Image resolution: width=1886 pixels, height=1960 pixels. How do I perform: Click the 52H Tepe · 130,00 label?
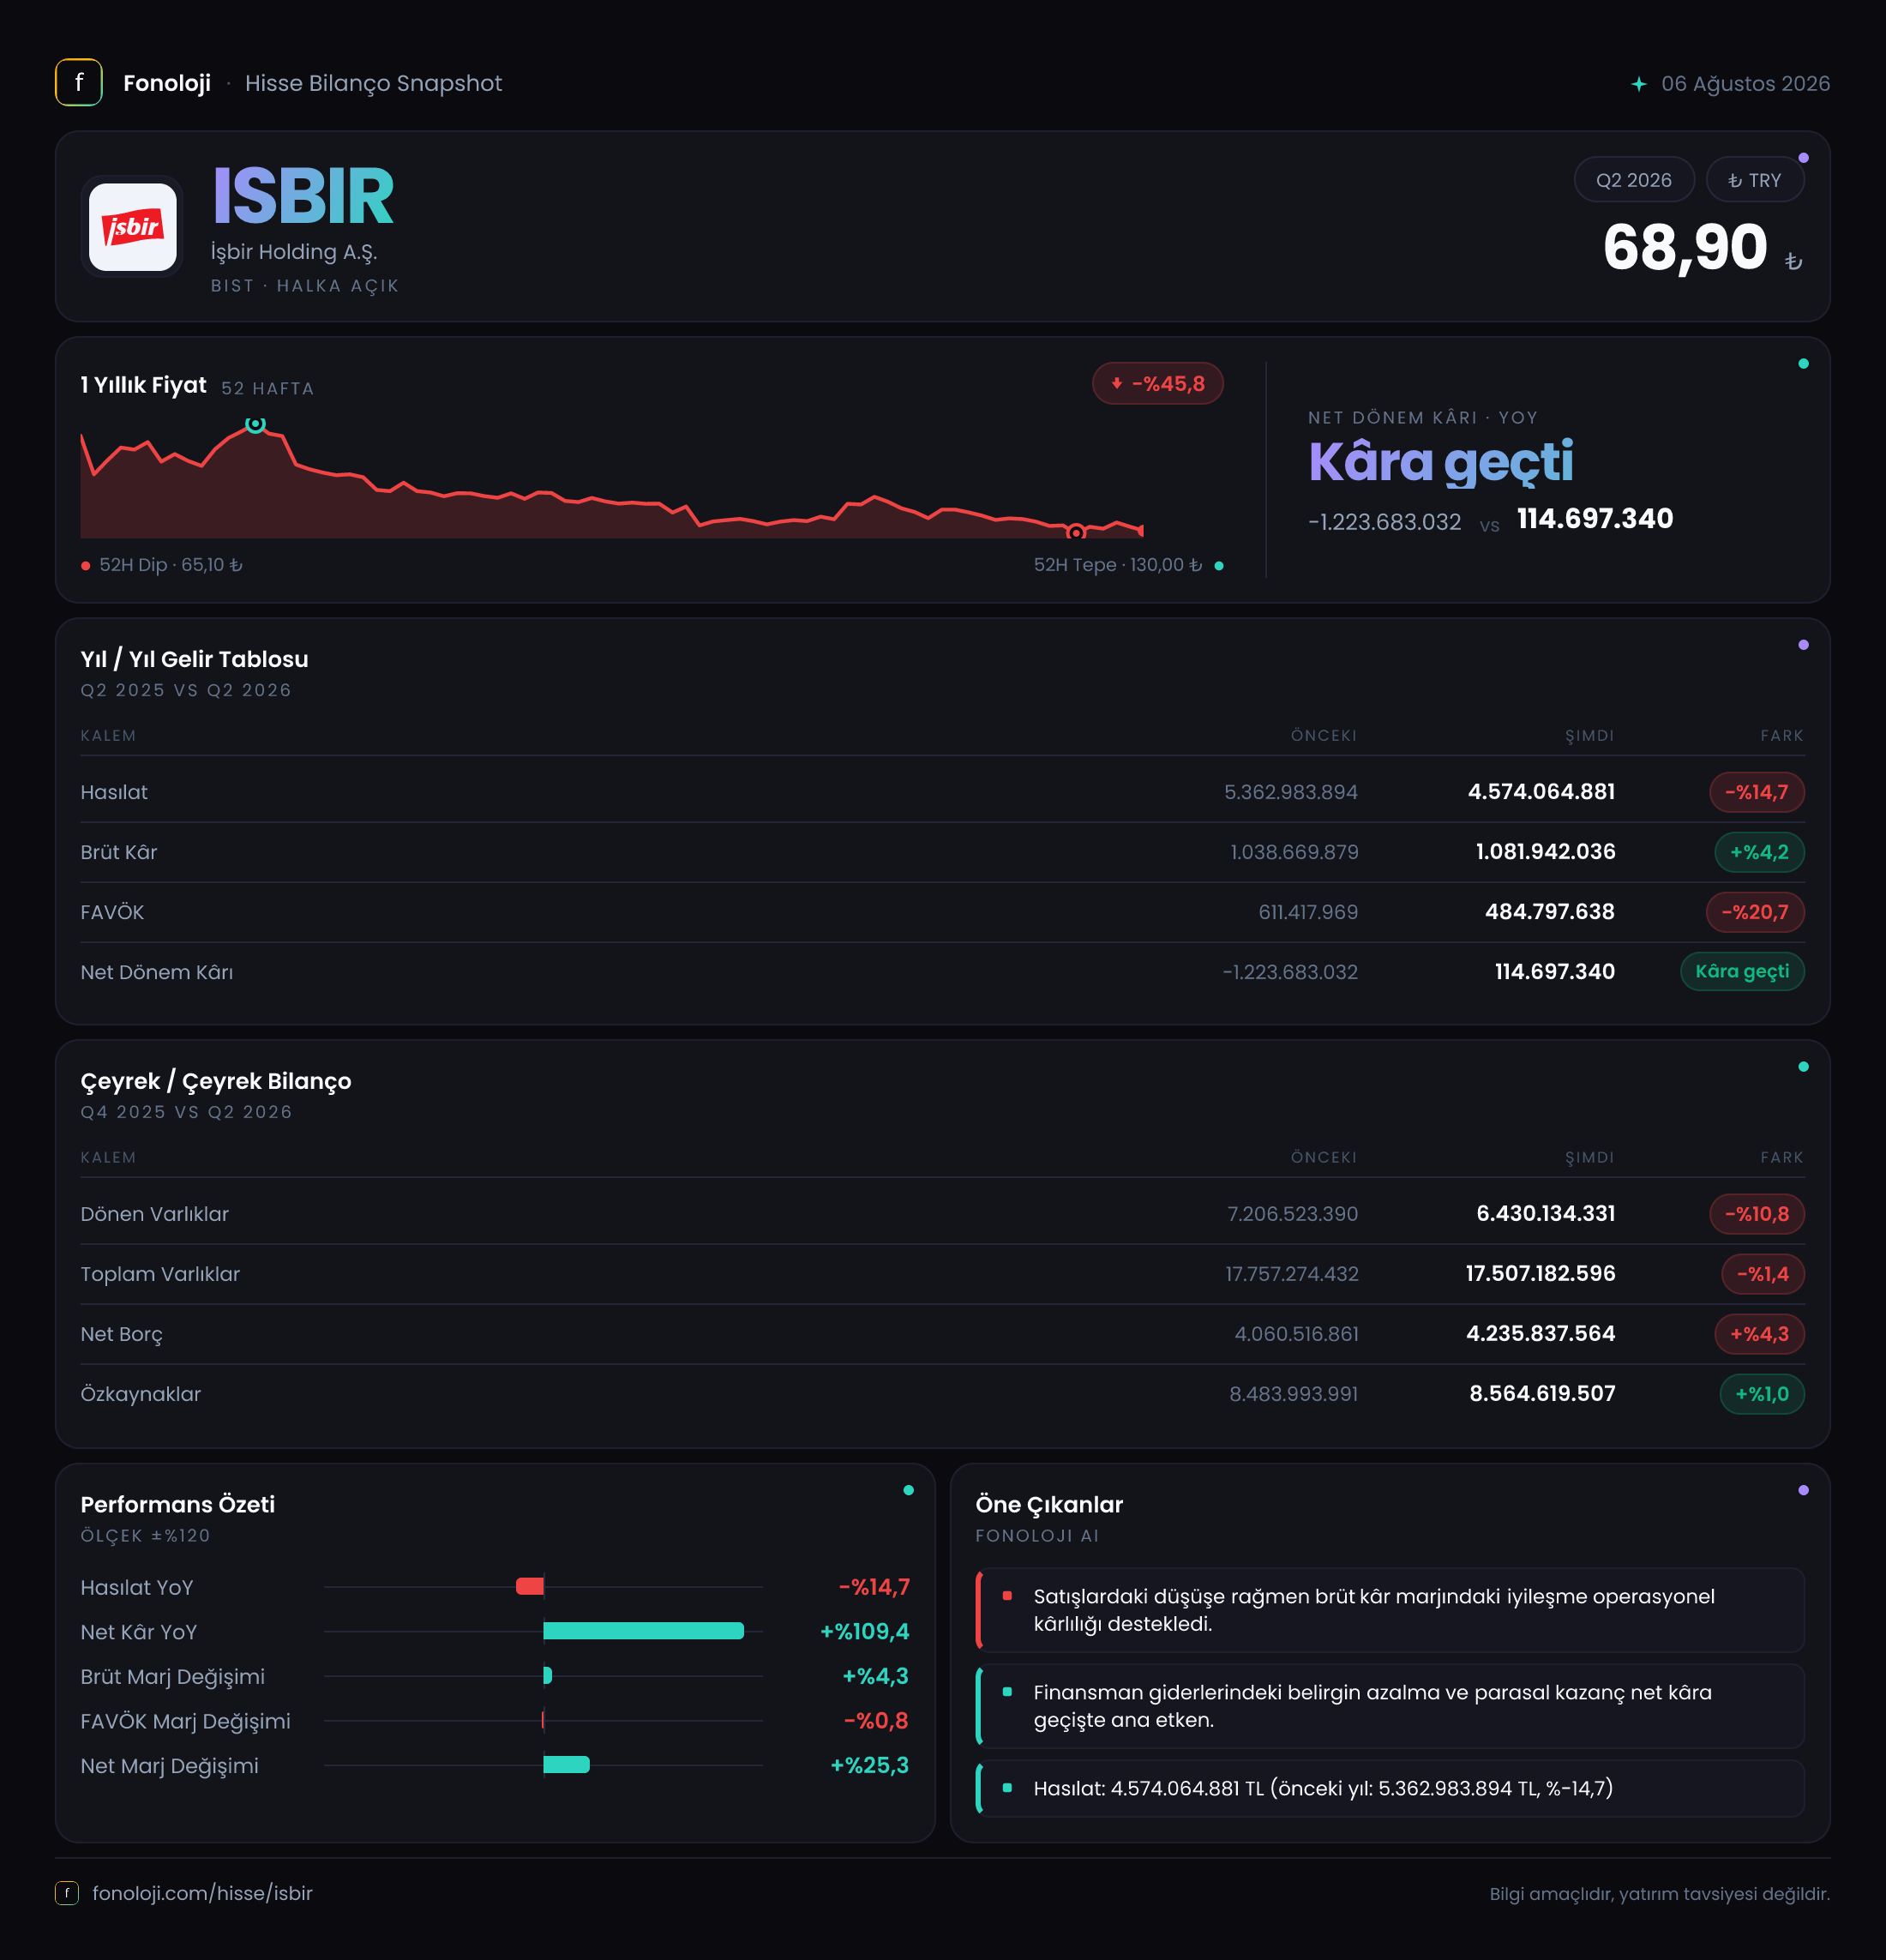(1118, 565)
